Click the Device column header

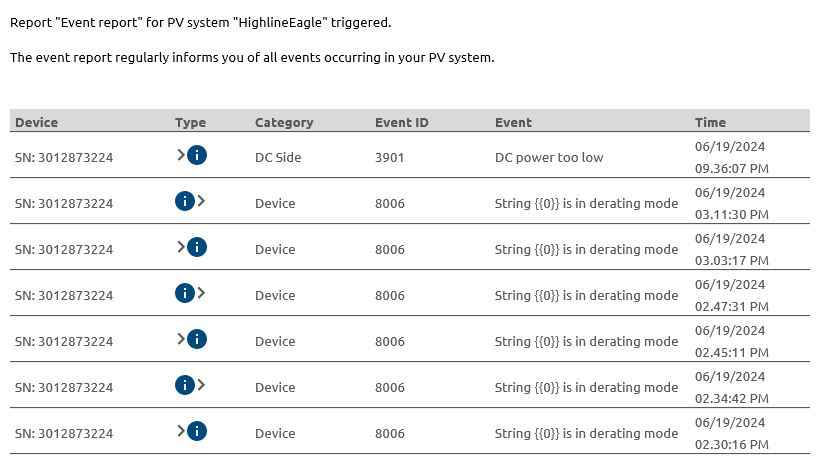(37, 122)
